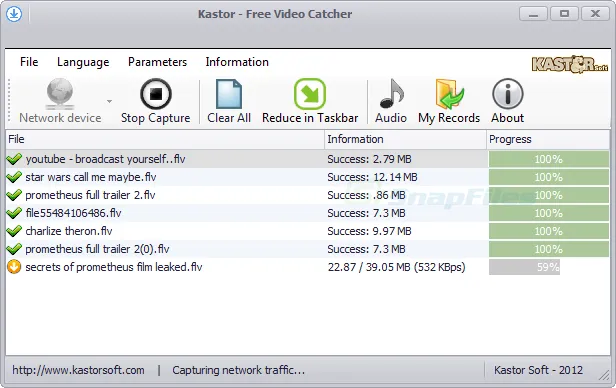The image size is (616, 388).
Task: Click Kastor Soft - 2012 status text
Action: coord(538,370)
